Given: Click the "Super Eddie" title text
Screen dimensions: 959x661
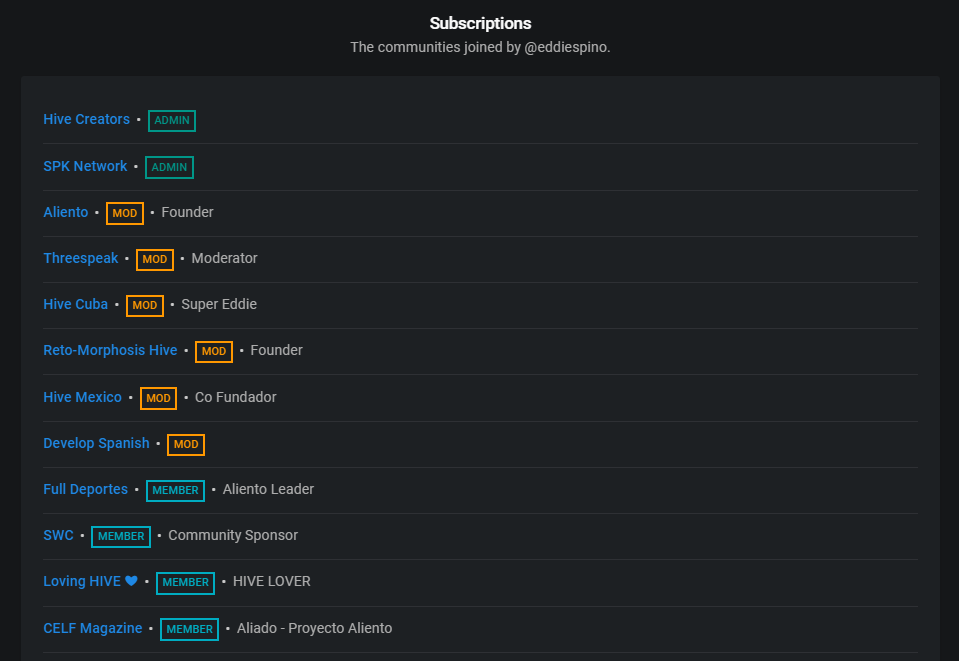Looking at the screenshot, I should click(219, 304).
